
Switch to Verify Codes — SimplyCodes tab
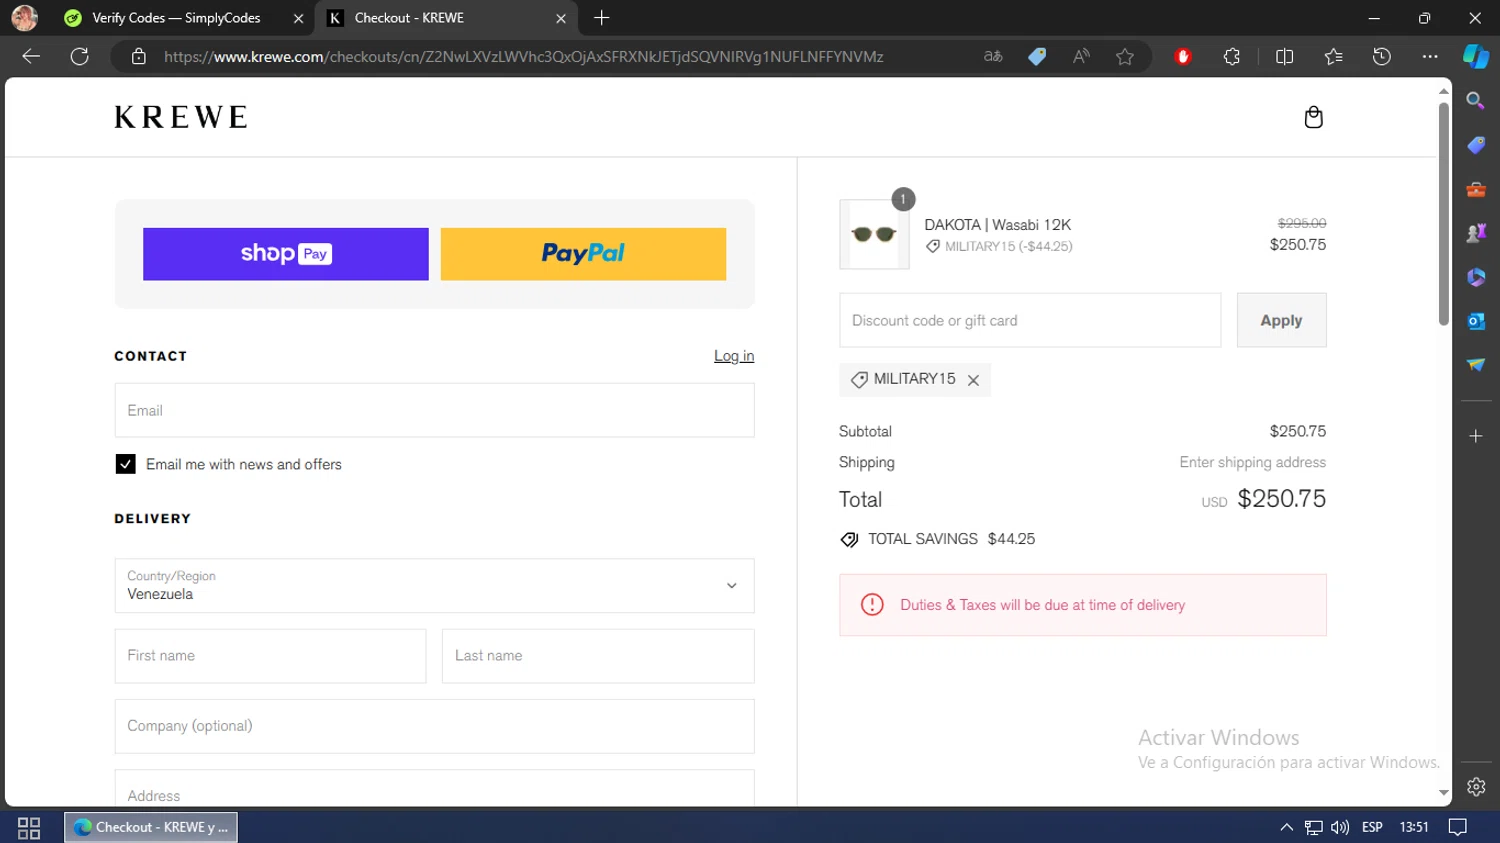click(x=175, y=18)
